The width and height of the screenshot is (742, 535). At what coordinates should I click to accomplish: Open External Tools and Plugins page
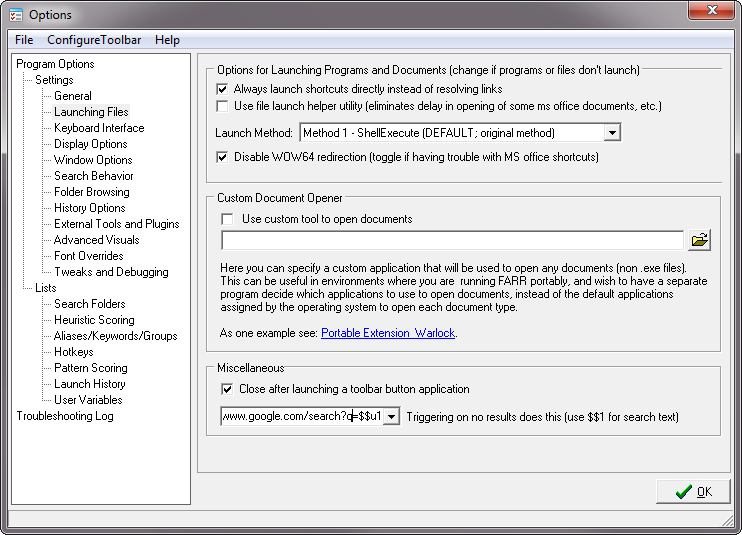[116, 224]
